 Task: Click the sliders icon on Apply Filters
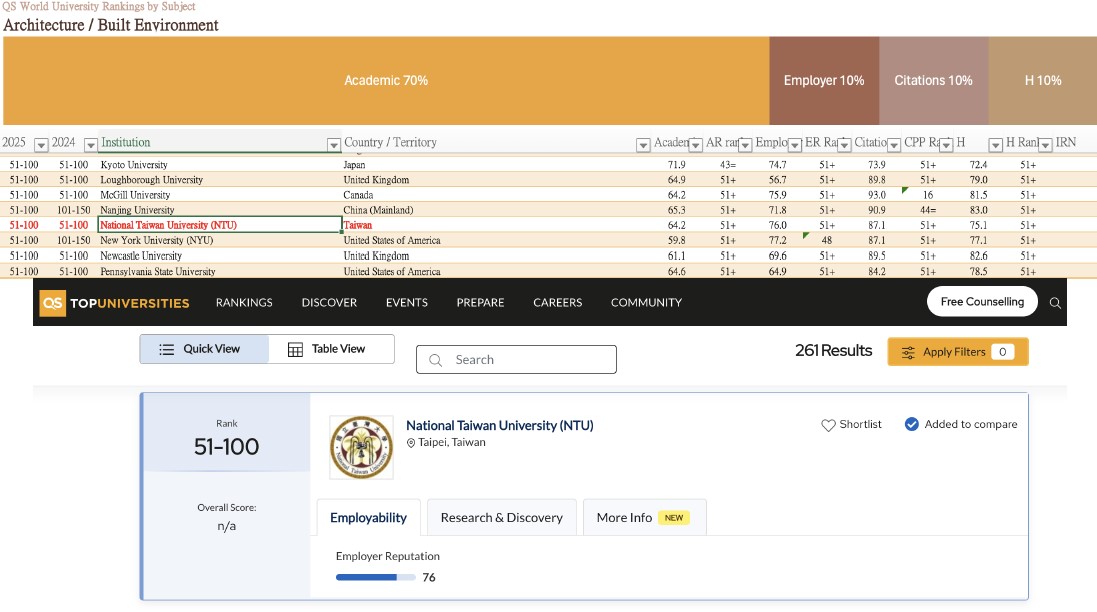[x=908, y=352]
